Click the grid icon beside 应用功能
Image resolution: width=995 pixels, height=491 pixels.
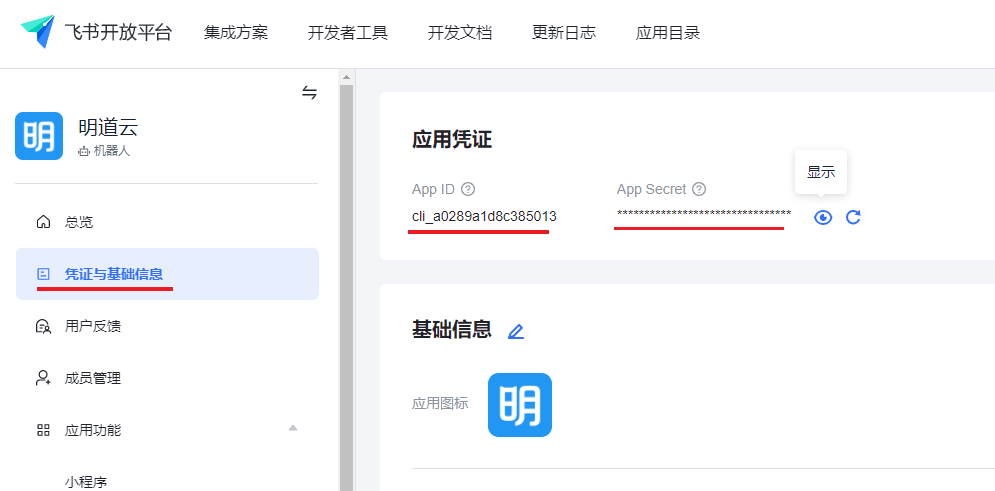click(43, 430)
